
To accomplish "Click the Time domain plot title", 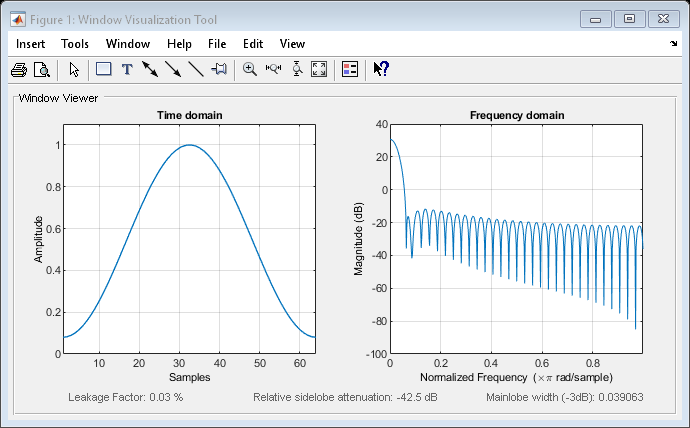I will pos(190,115).
